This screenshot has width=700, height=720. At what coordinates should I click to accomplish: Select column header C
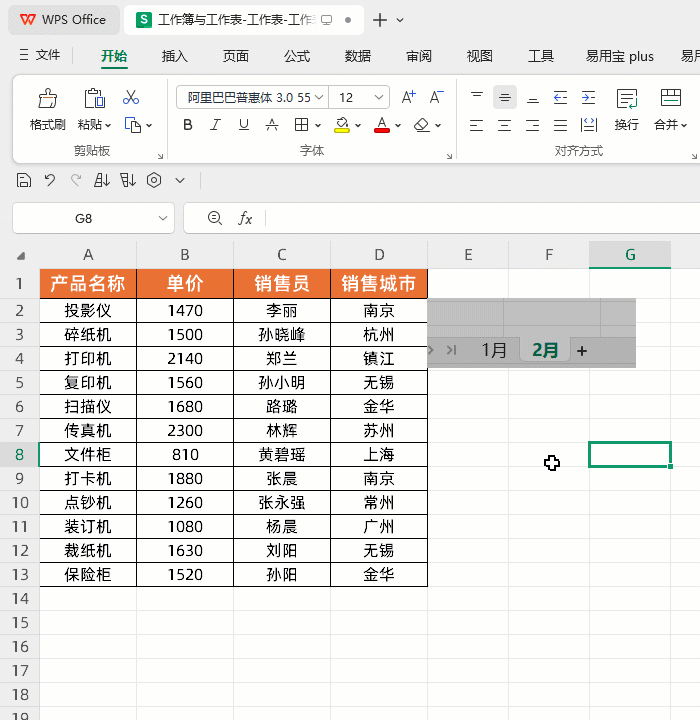tap(282, 254)
